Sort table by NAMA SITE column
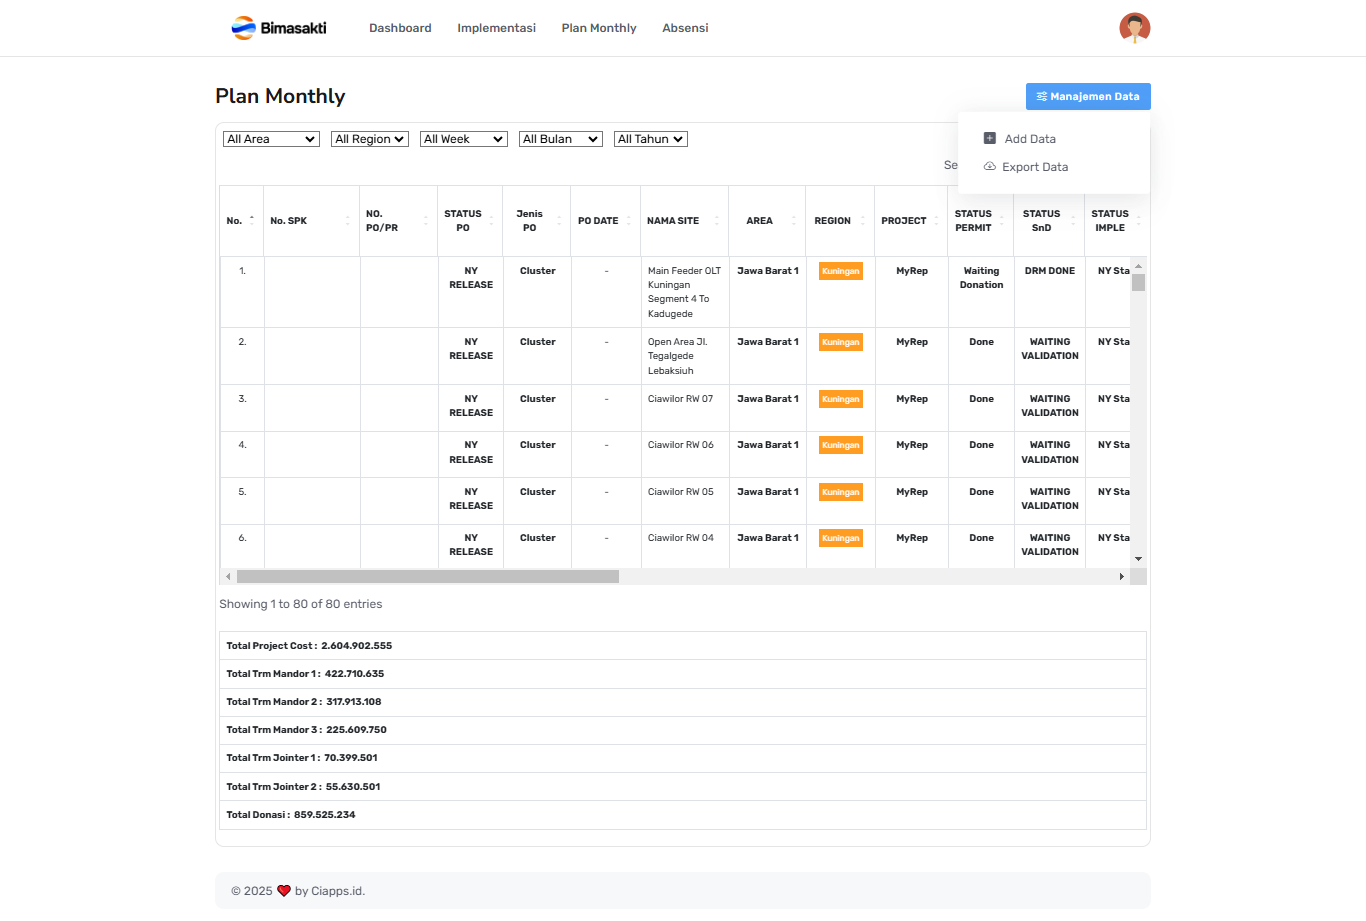The image size is (1366, 921). tap(683, 221)
